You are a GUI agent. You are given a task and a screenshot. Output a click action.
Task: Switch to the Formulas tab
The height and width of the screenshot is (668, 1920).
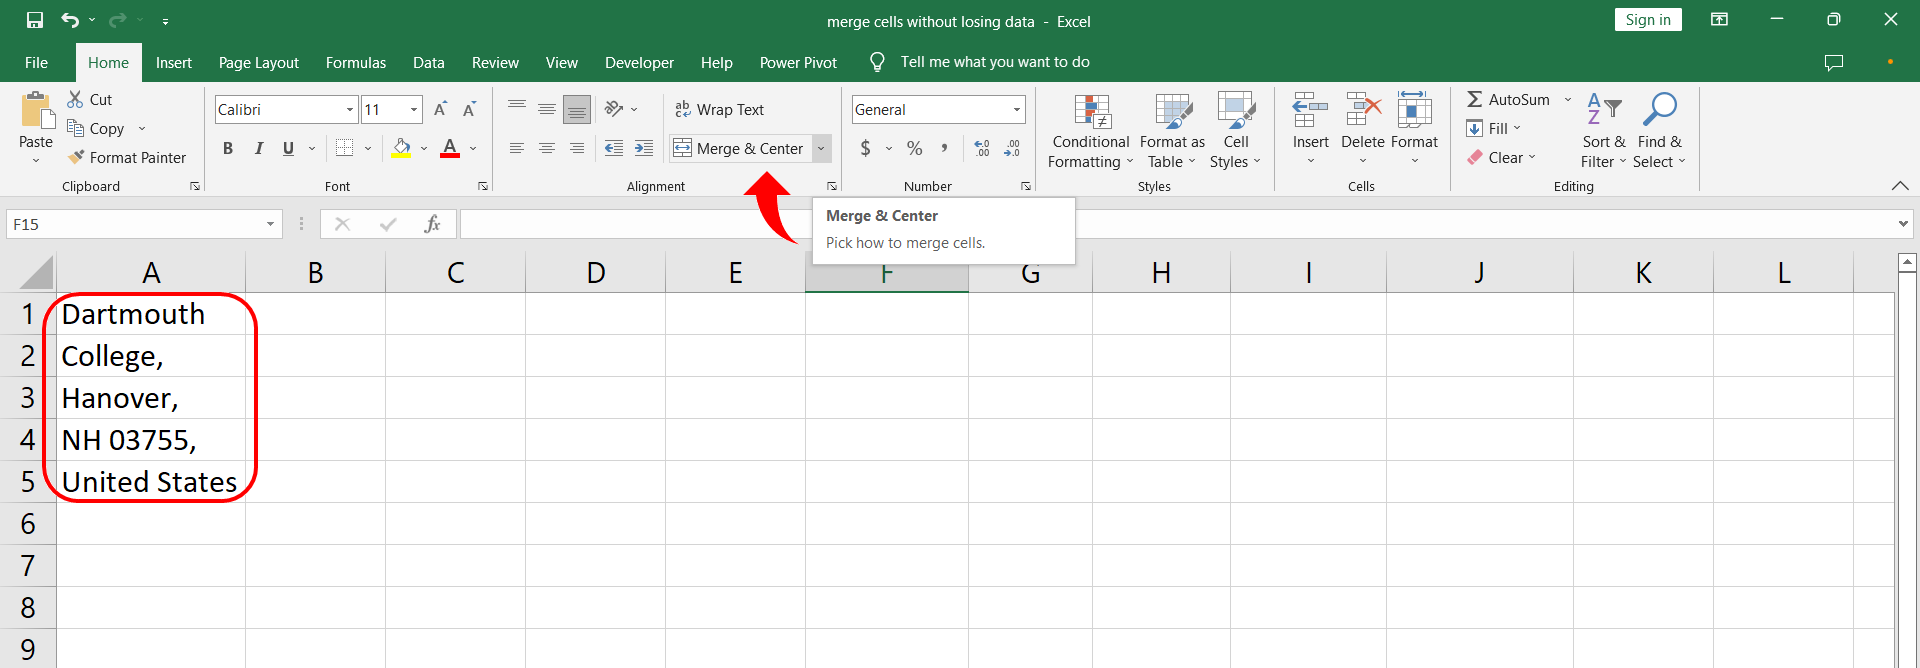[356, 62]
